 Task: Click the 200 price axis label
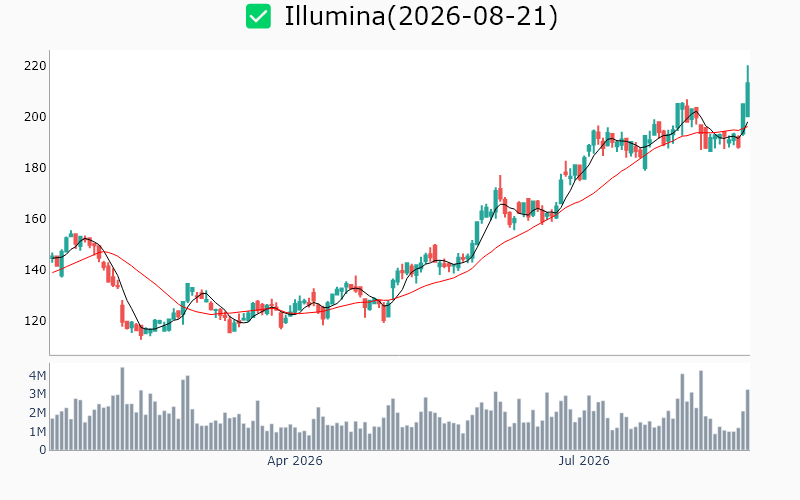click(35, 117)
